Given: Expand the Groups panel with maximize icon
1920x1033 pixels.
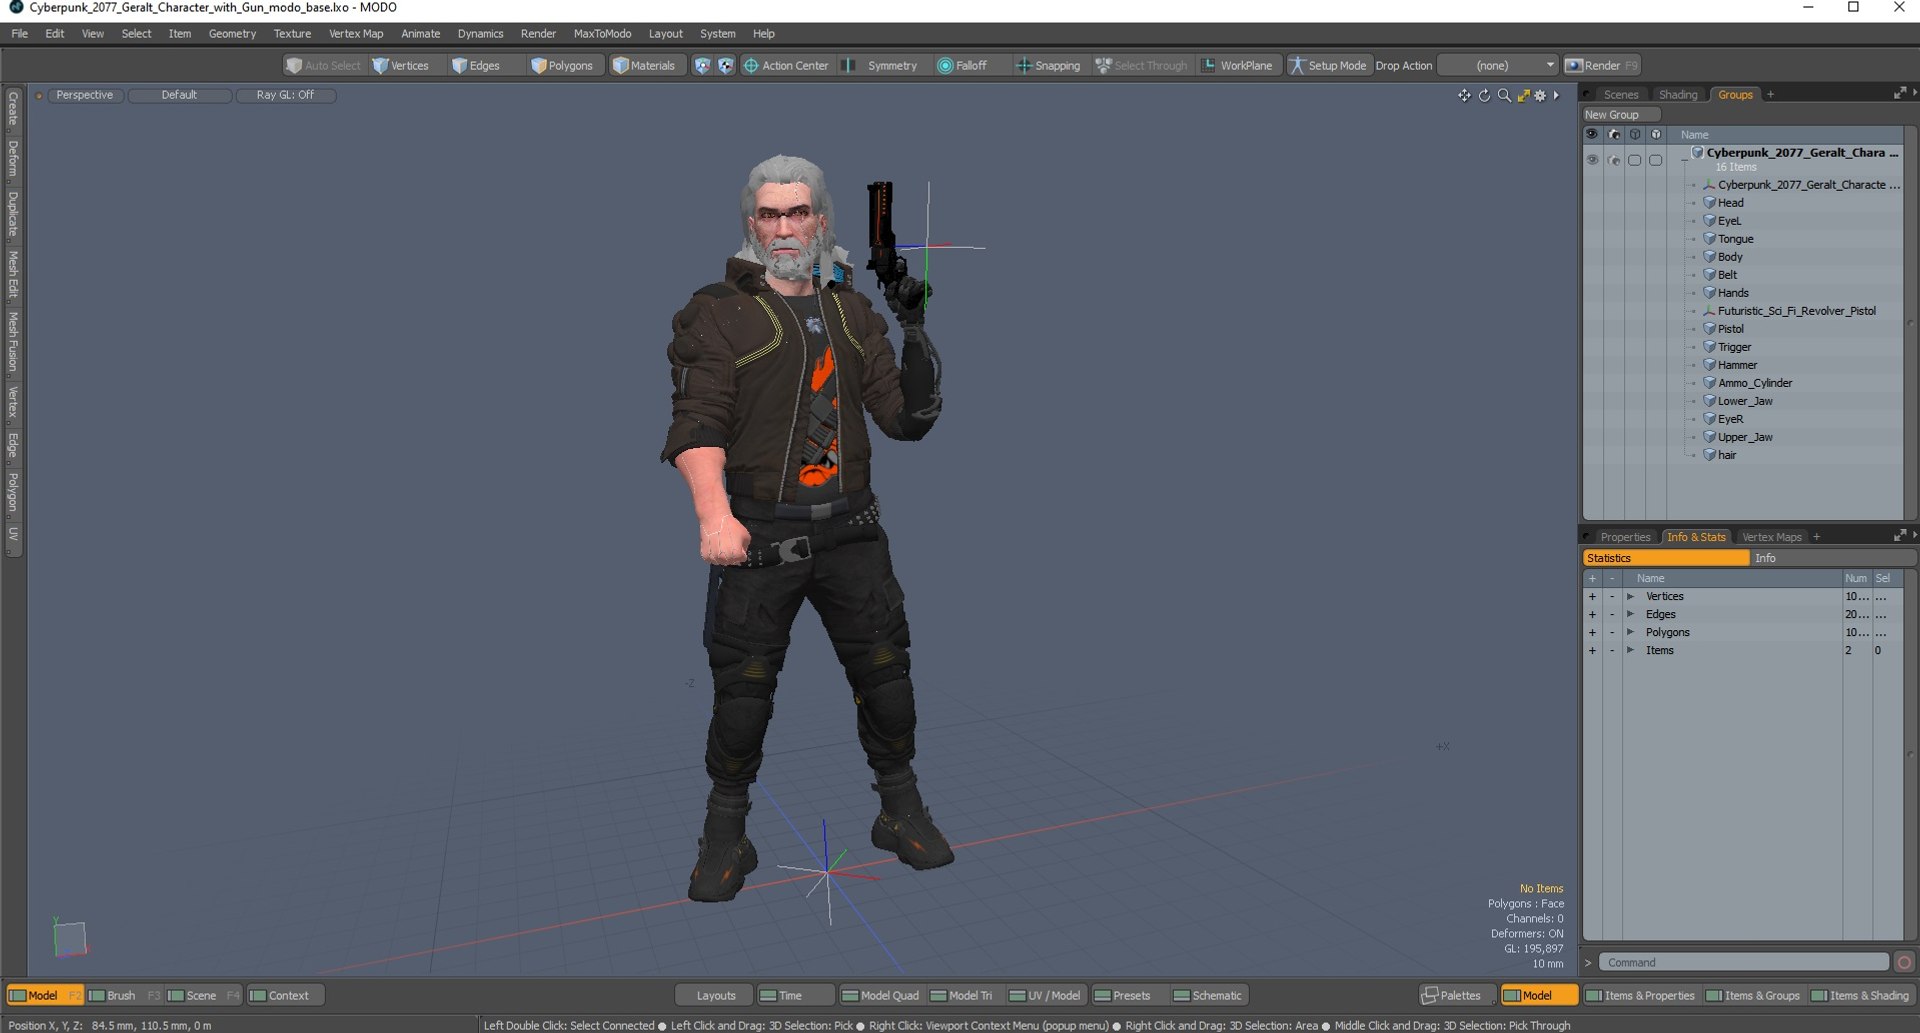Looking at the screenshot, I should (x=1899, y=93).
